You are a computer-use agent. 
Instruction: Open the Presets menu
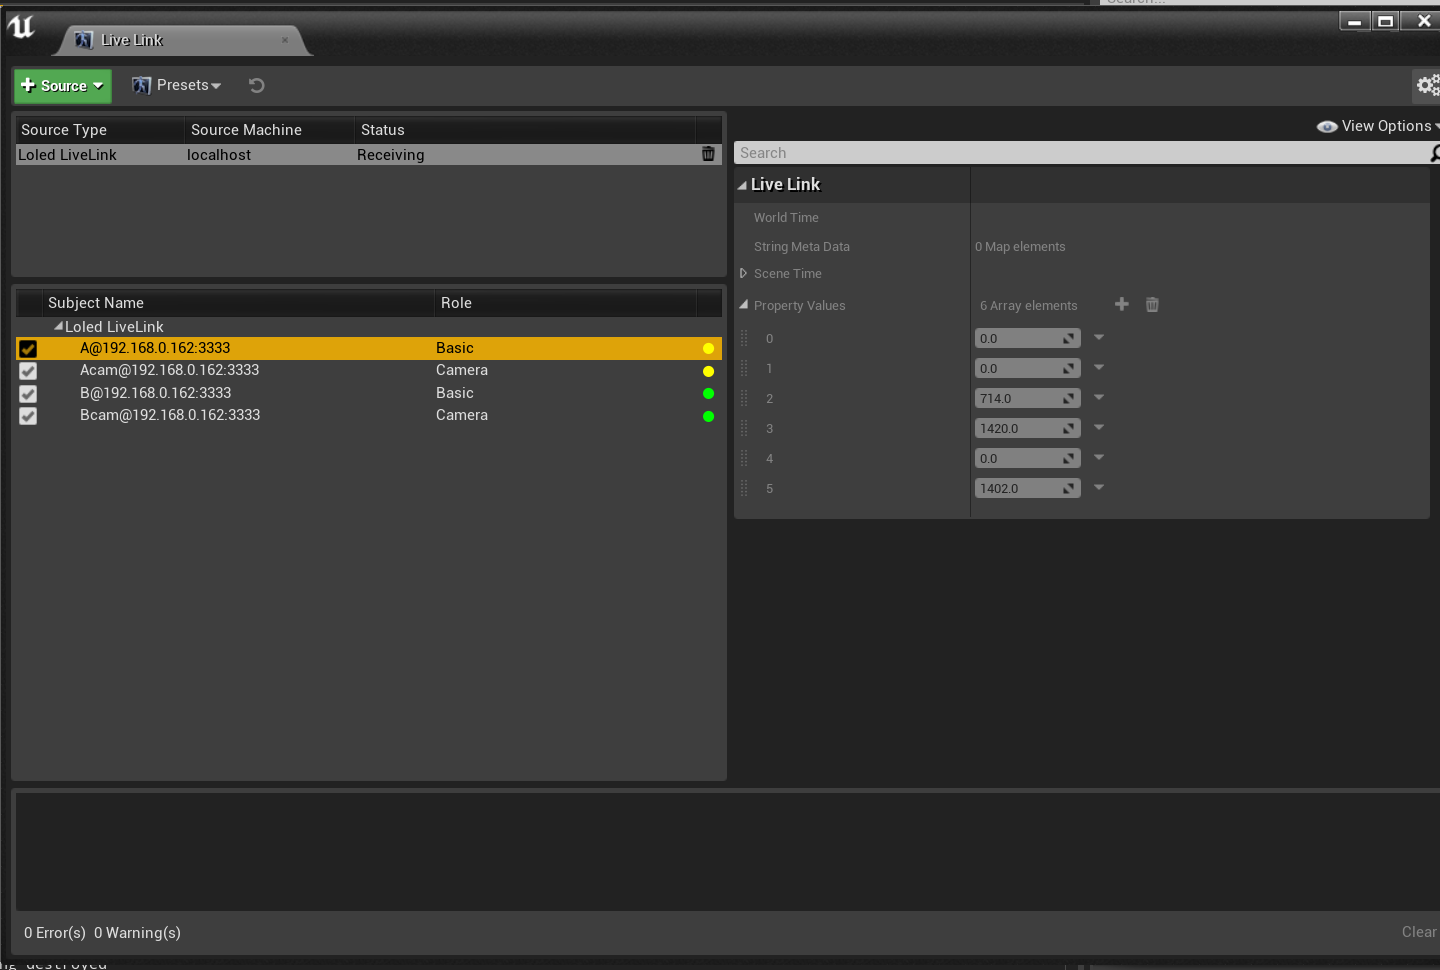coord(177,86)
